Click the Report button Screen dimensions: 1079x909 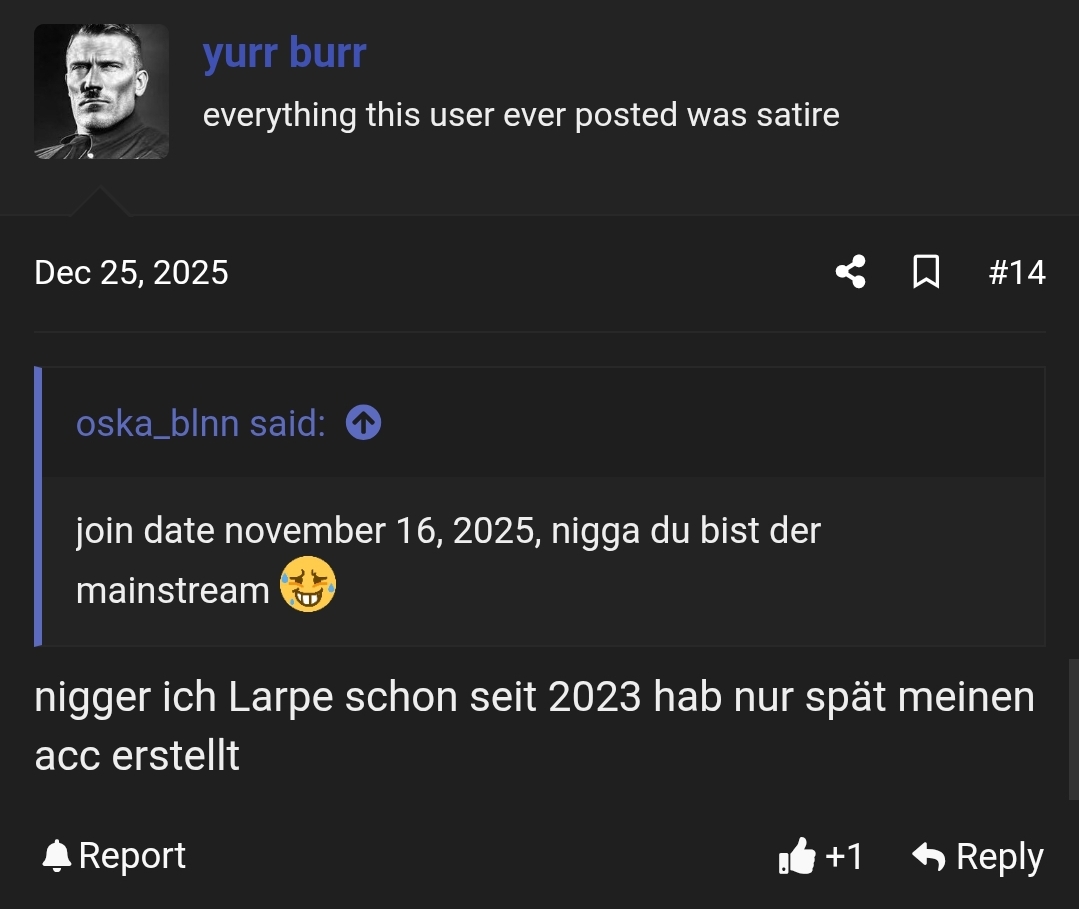click(x=132, y=855)
